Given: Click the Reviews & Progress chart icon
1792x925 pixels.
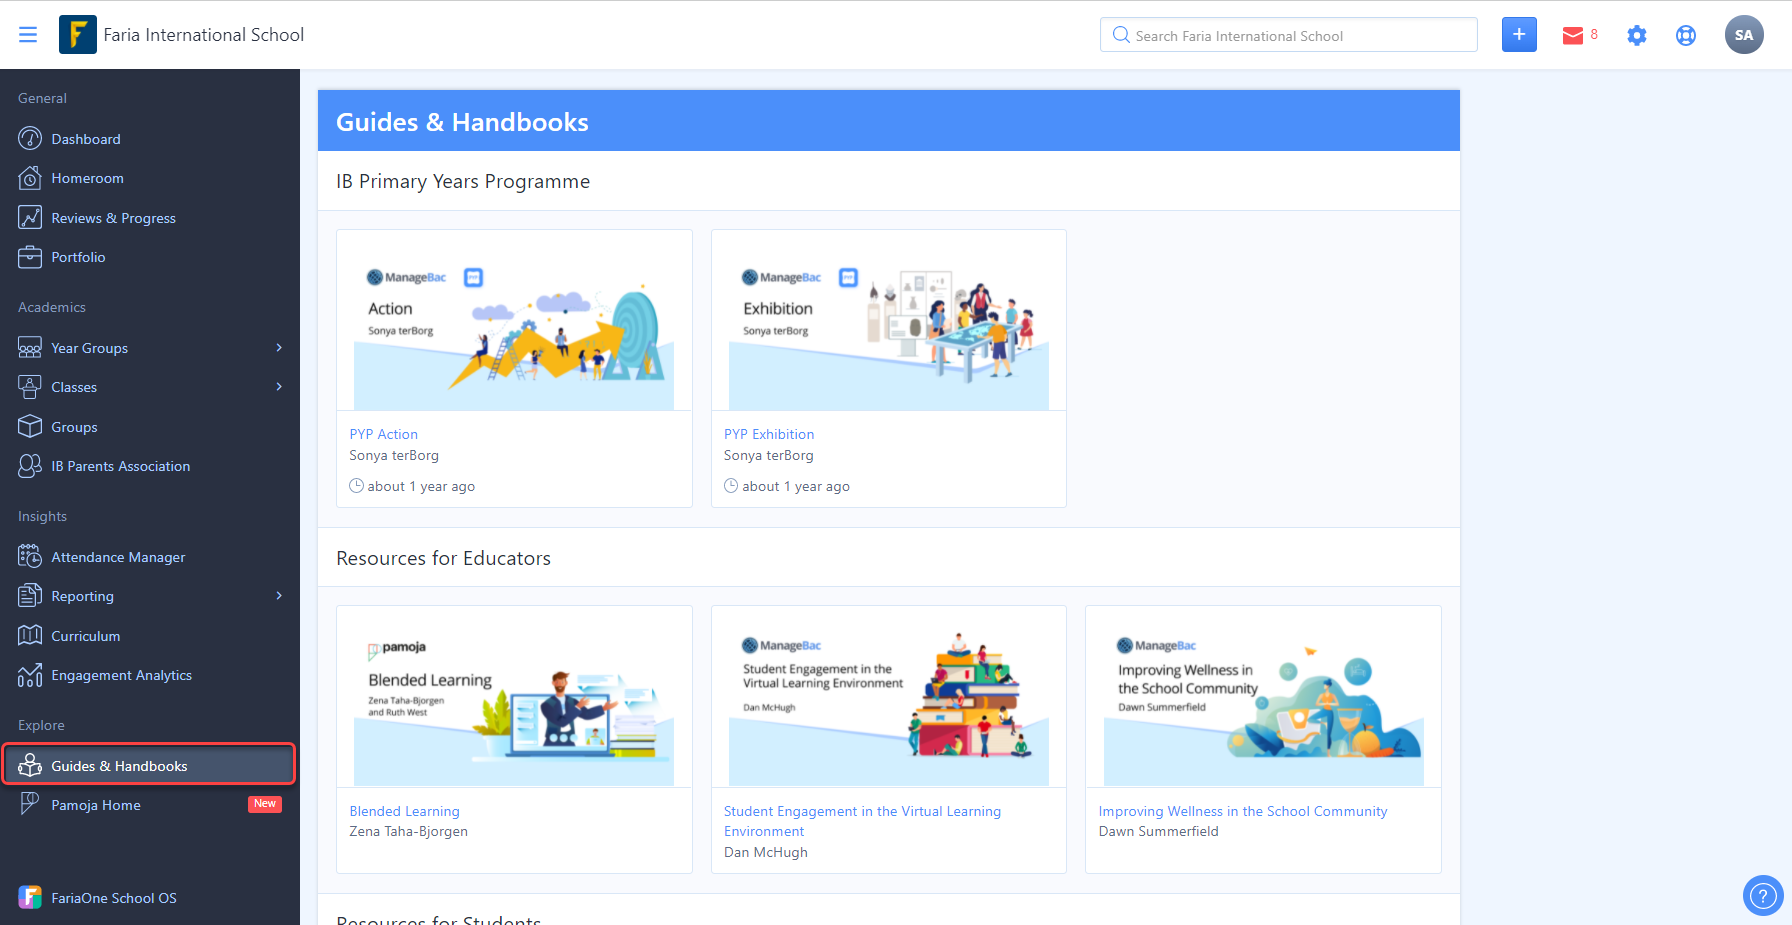Looking at the screenshot, I should [x=30, y=217].
